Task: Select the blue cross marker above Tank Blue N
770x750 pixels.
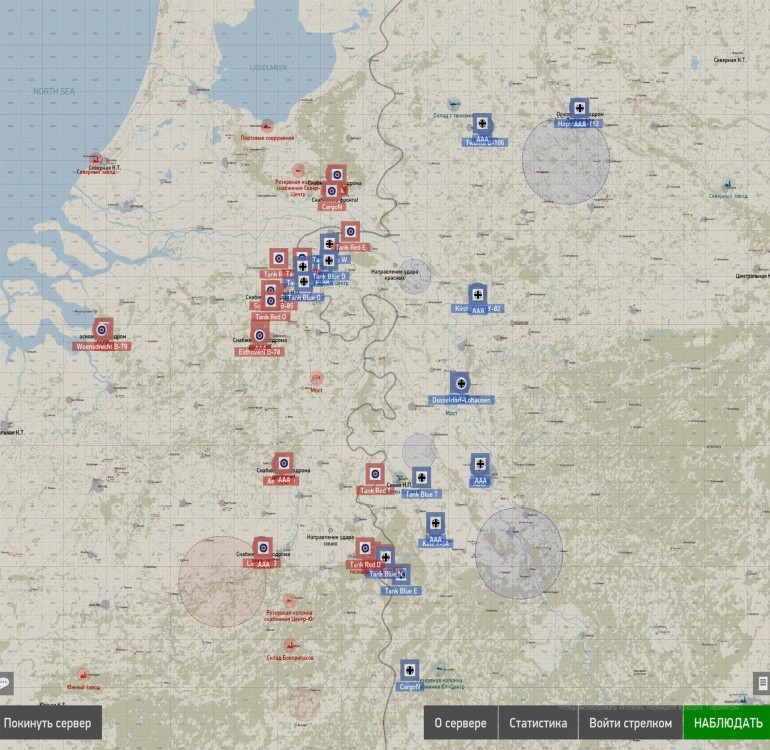Action: 385,557
